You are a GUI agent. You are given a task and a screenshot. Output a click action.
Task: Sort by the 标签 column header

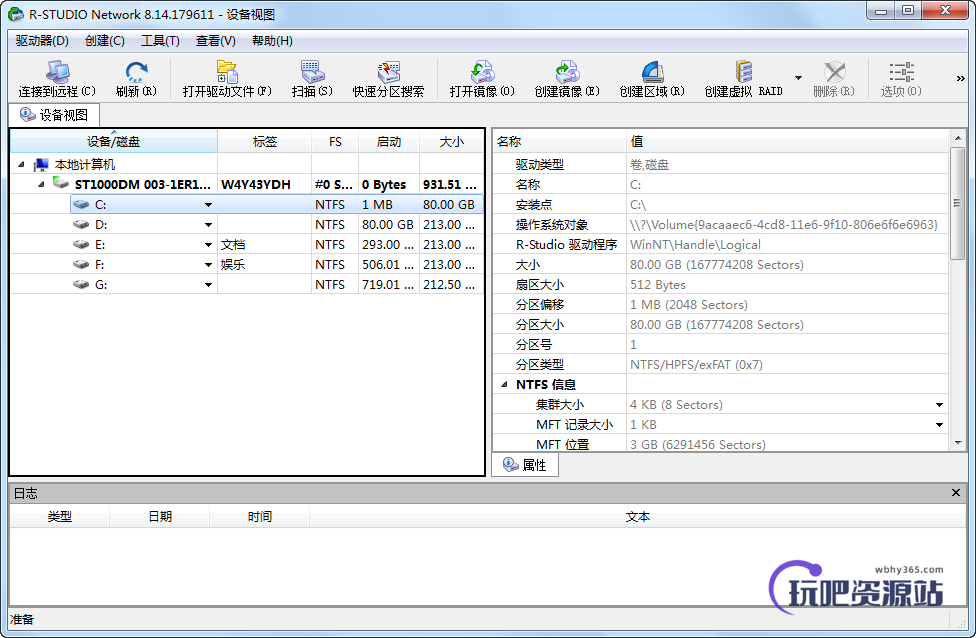pos(265,141)
